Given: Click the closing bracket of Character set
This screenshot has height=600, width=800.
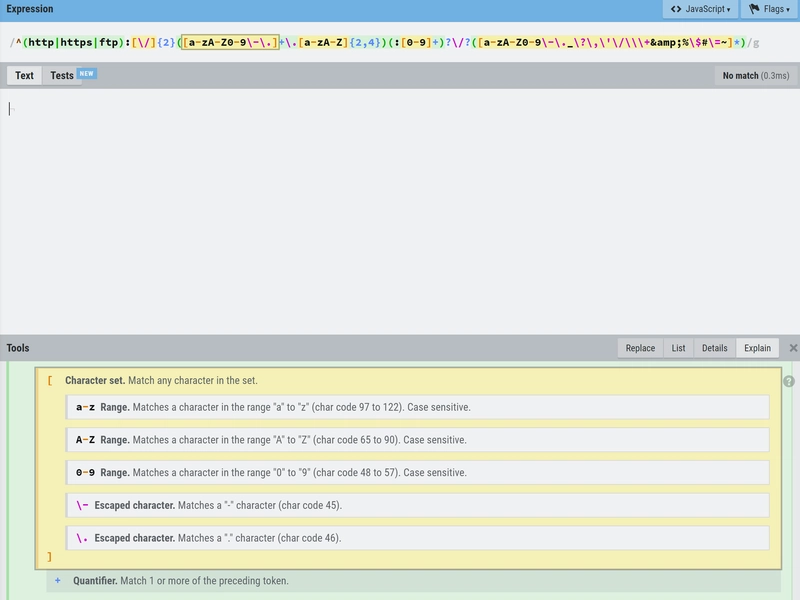Looking at the screenshot, I should 50,557.
